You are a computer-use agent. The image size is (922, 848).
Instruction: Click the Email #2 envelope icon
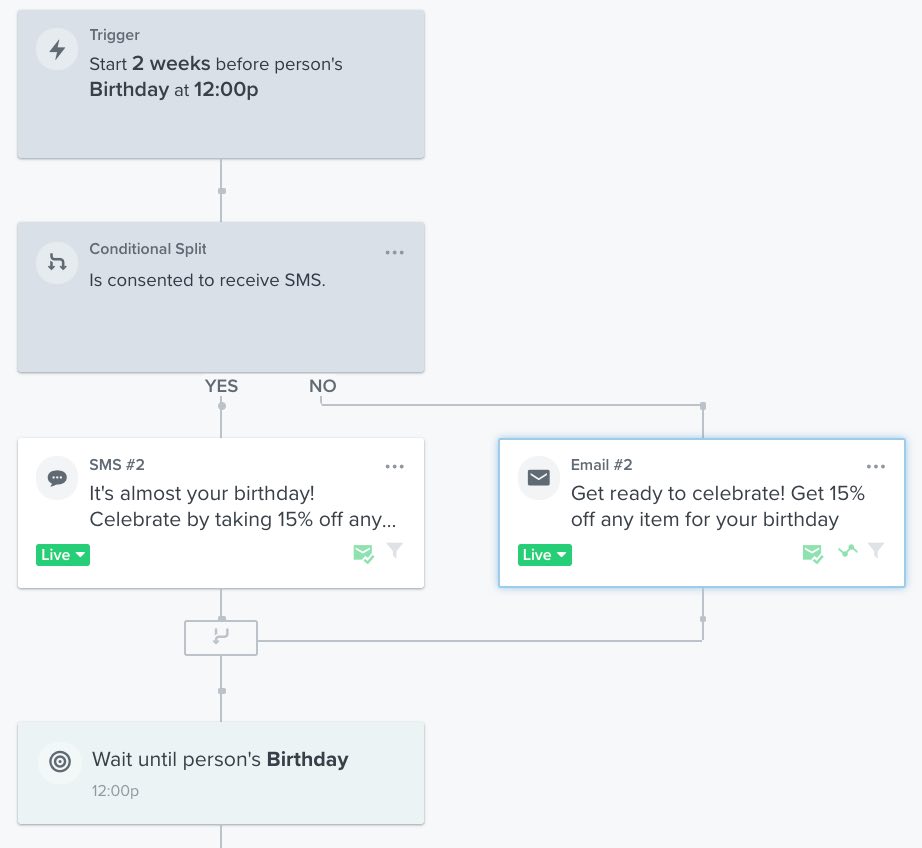538,478
